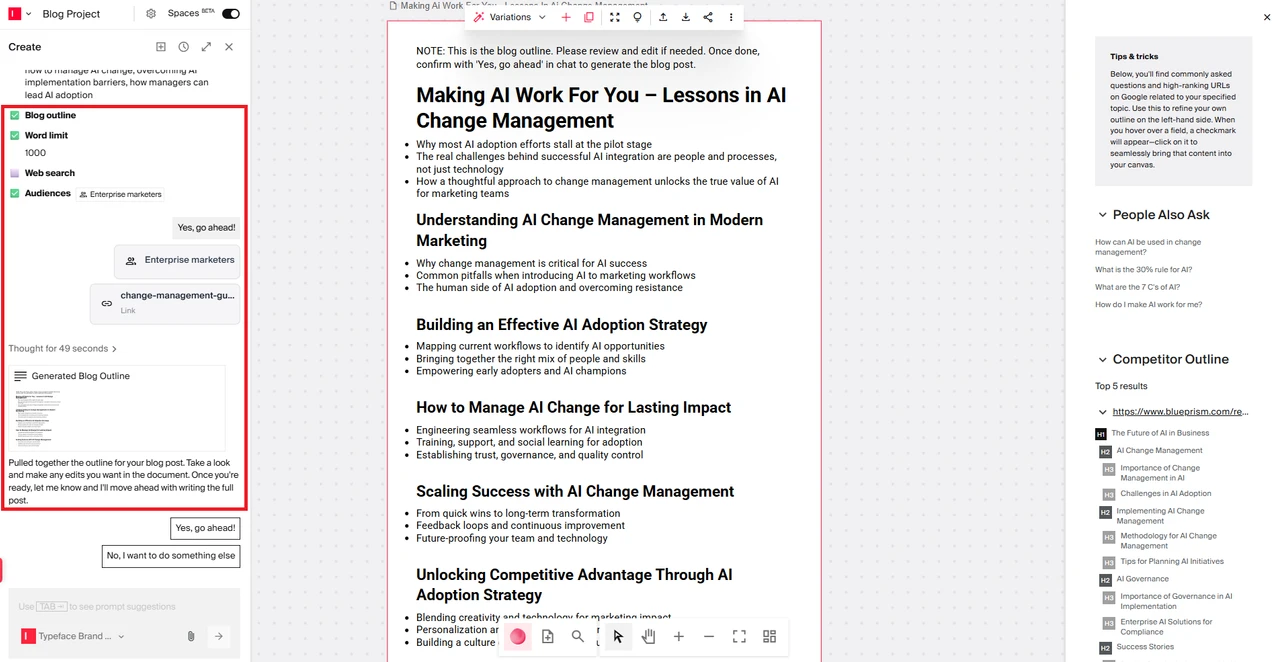Click the pink plus add icon
The width and height of the screenshot is (1272, 662).
(566, 17)
